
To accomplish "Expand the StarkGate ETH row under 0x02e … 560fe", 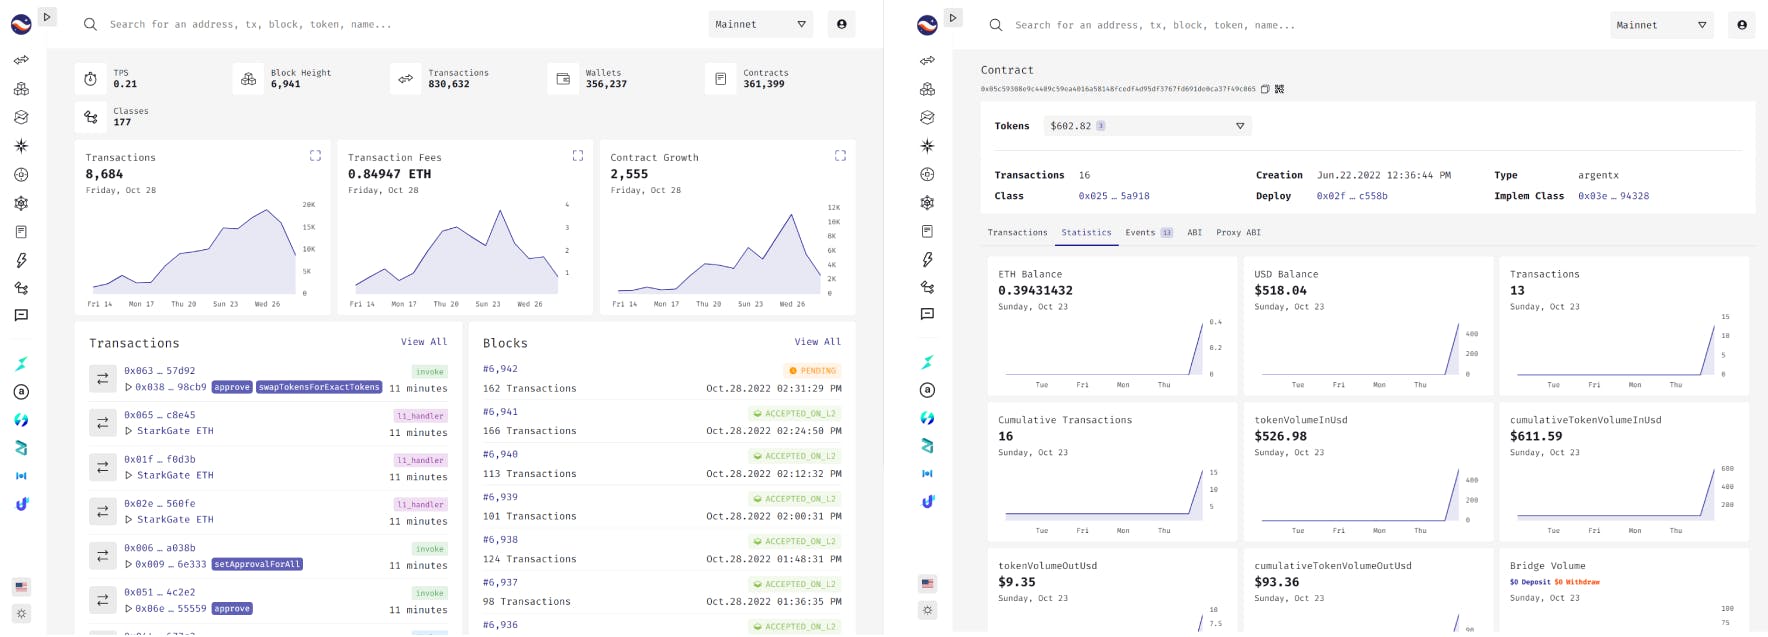I will point(128,519).
